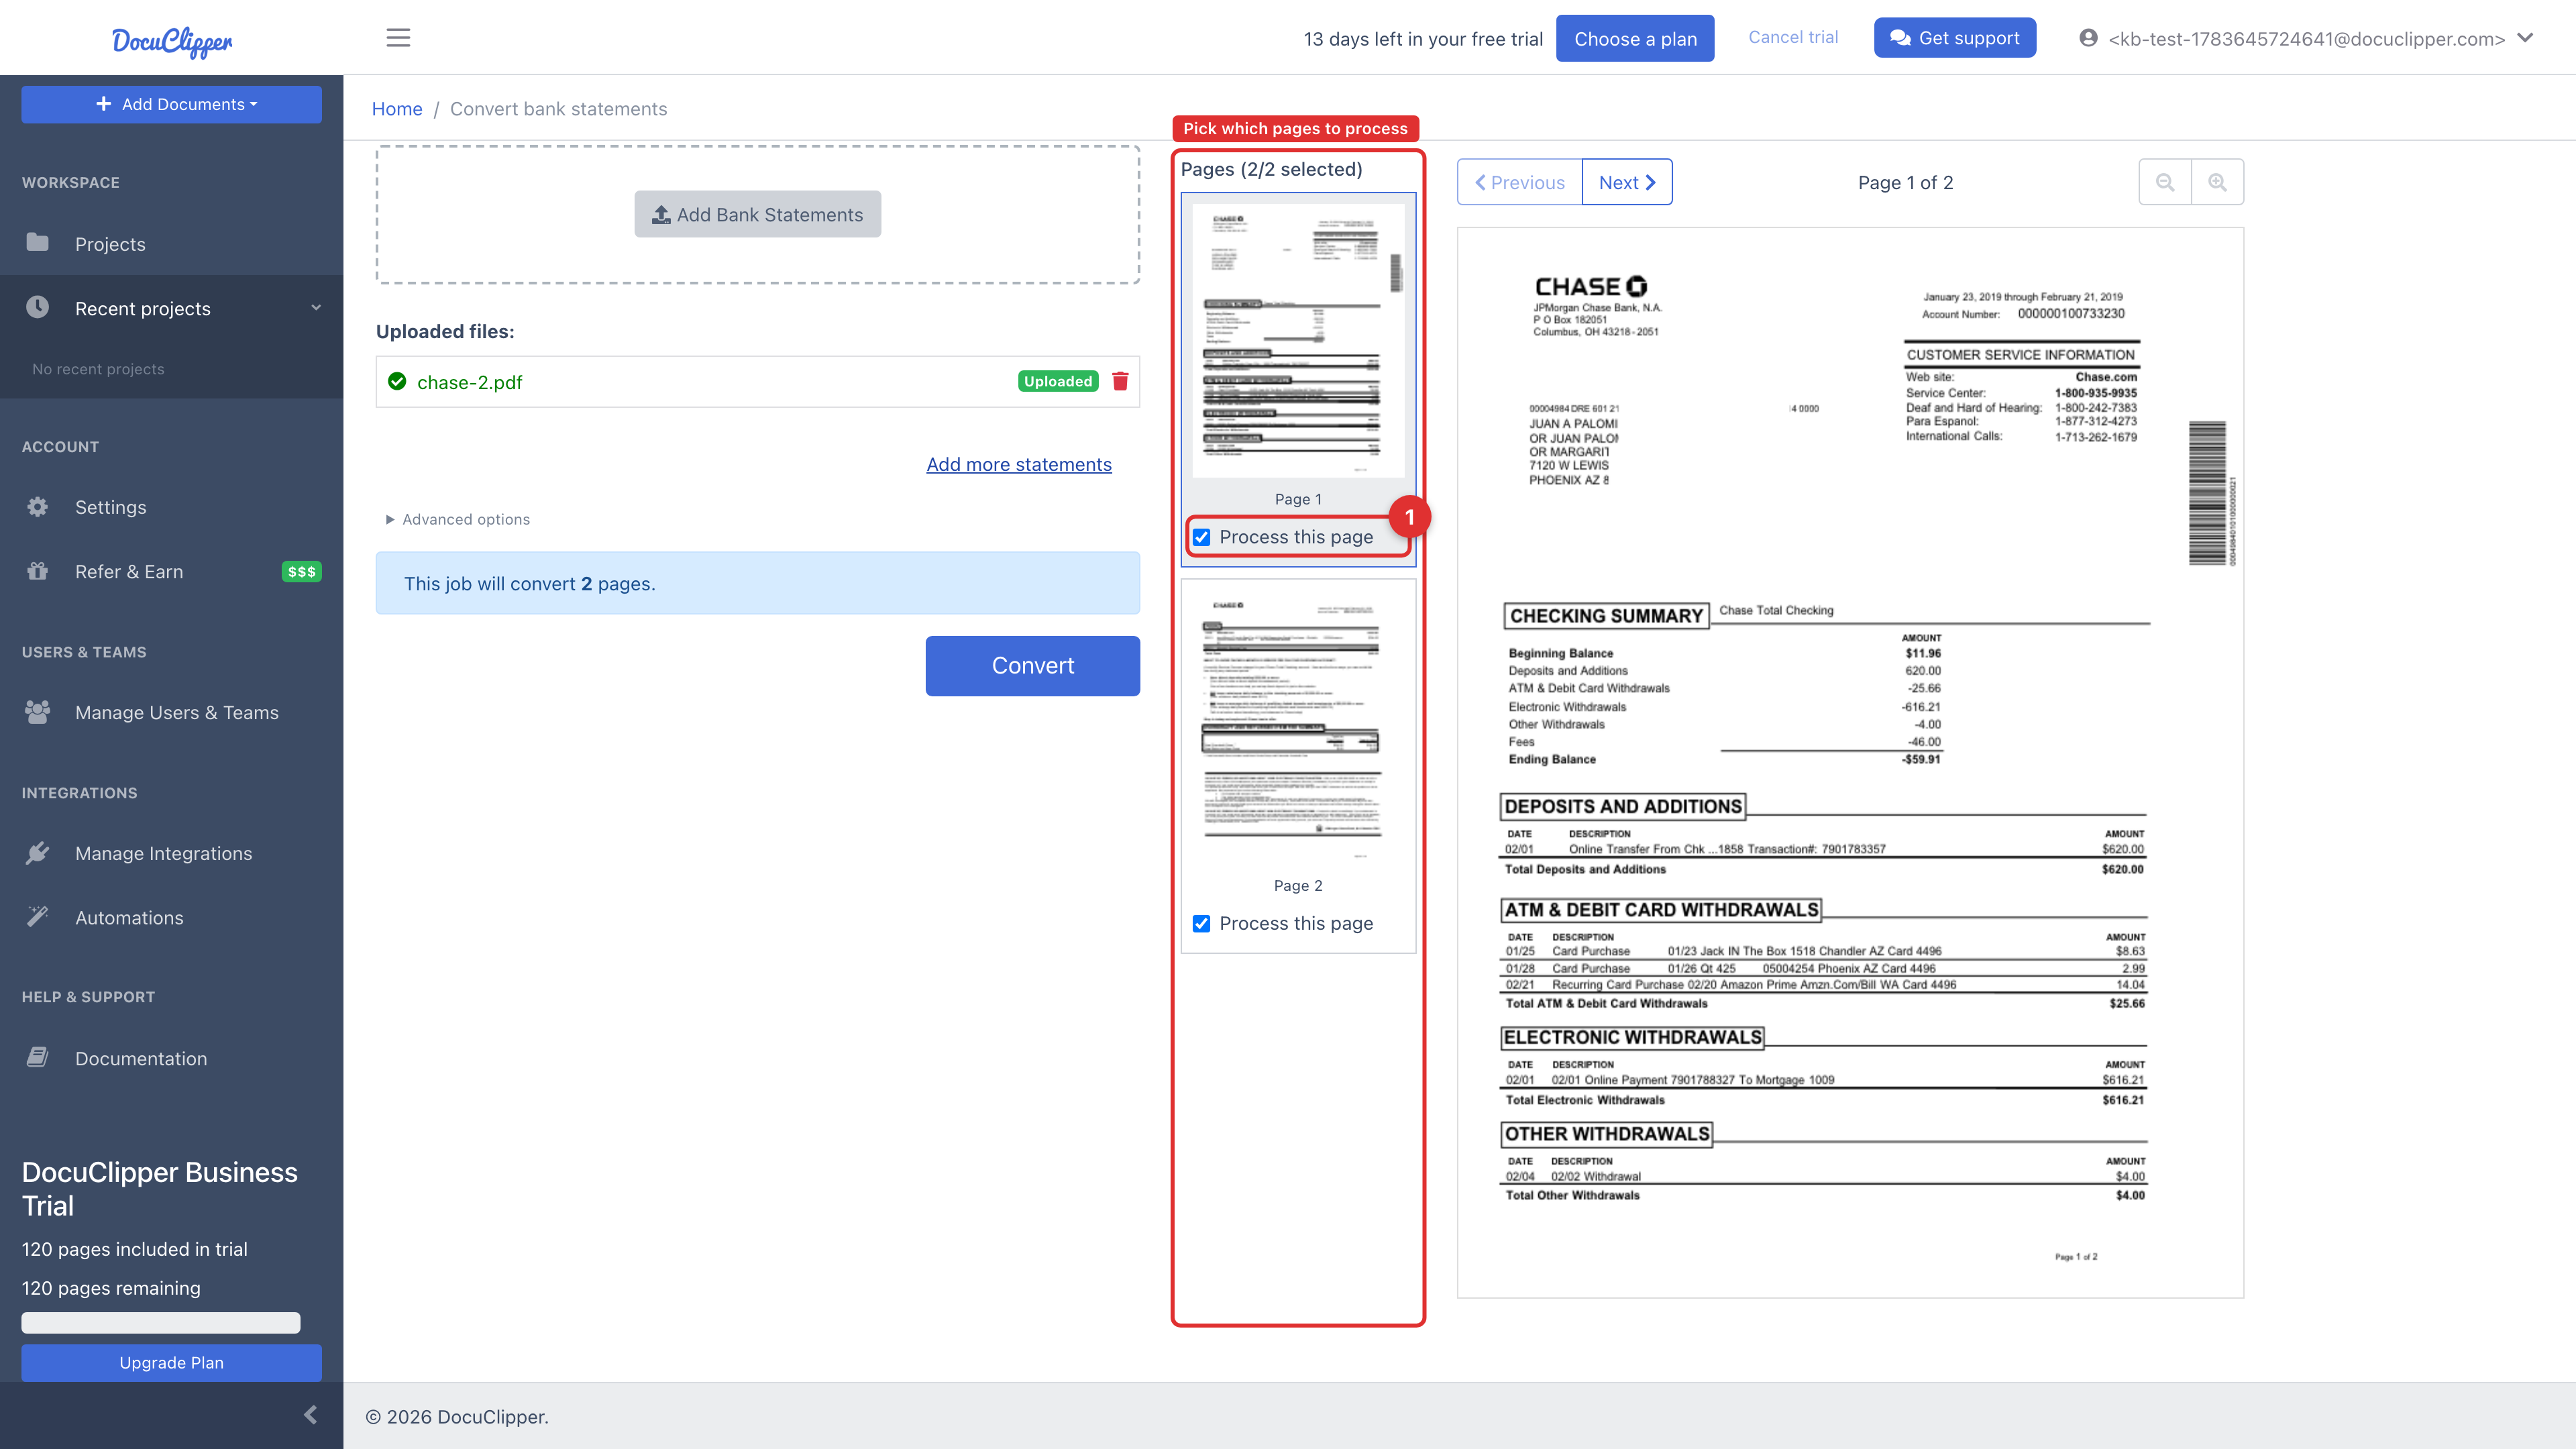Click the Refer & Earn gift icon
This screenshot has width=2576, height=1449.
click(38, 571)
